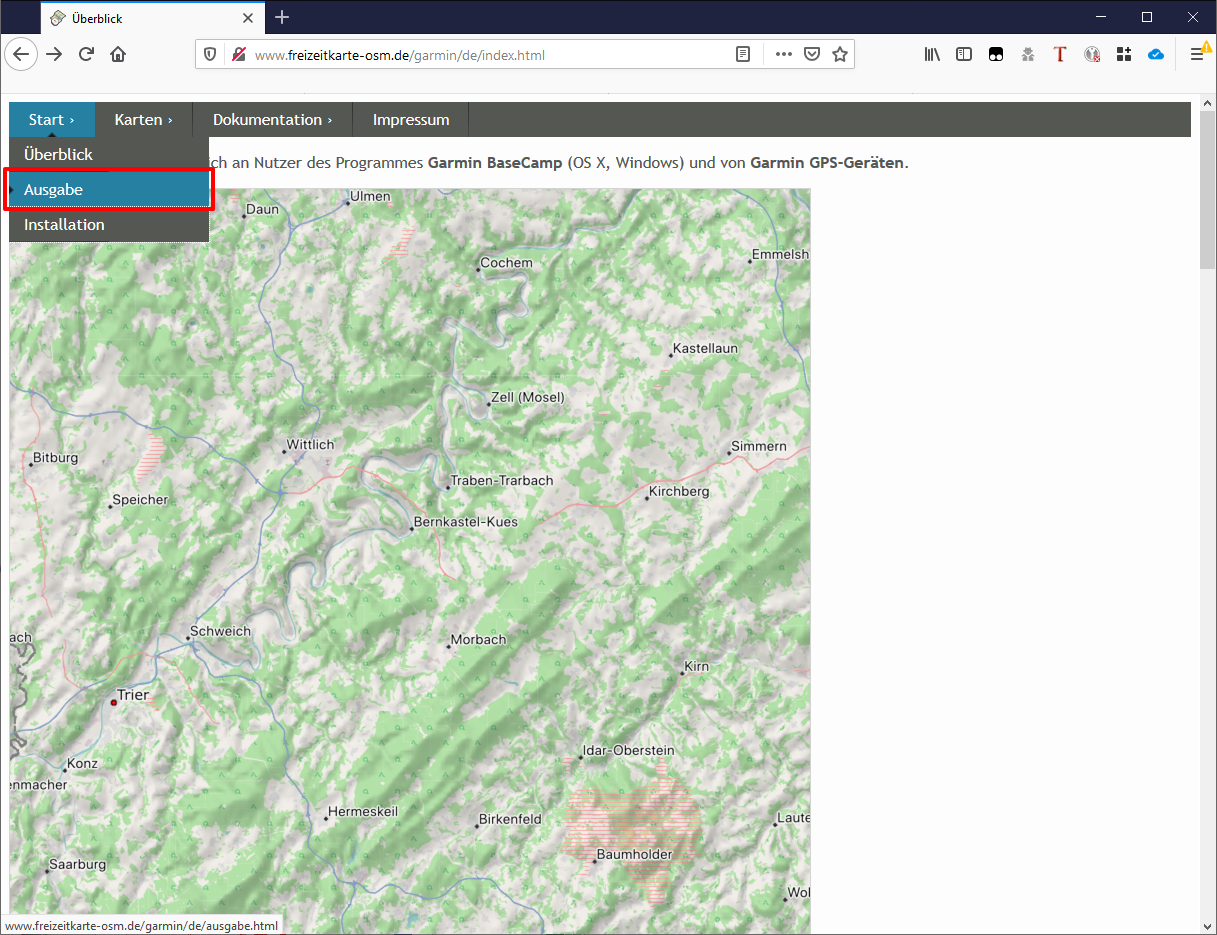The image size is (1217, 935).
Task: Click the Cochem label on the map
Action: [506, 263]
